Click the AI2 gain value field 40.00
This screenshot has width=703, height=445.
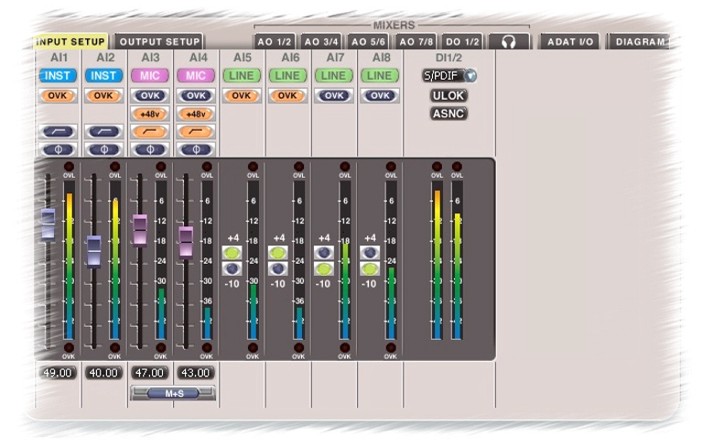pyautogui.click(x=104, y=373)
